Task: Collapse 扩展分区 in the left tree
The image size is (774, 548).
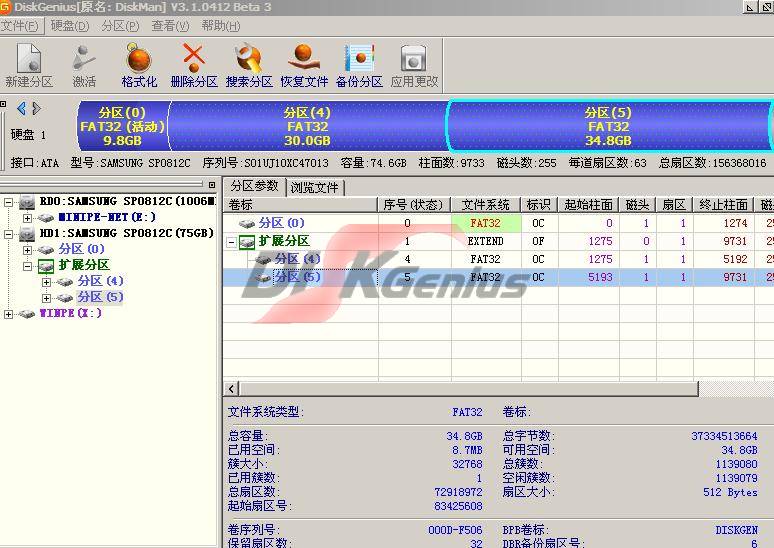Action: pos(27,266)
